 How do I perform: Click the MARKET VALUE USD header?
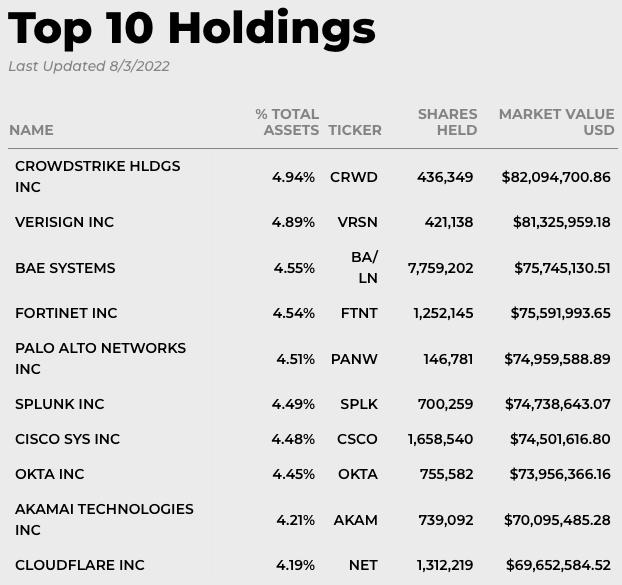tap(557, 122)
